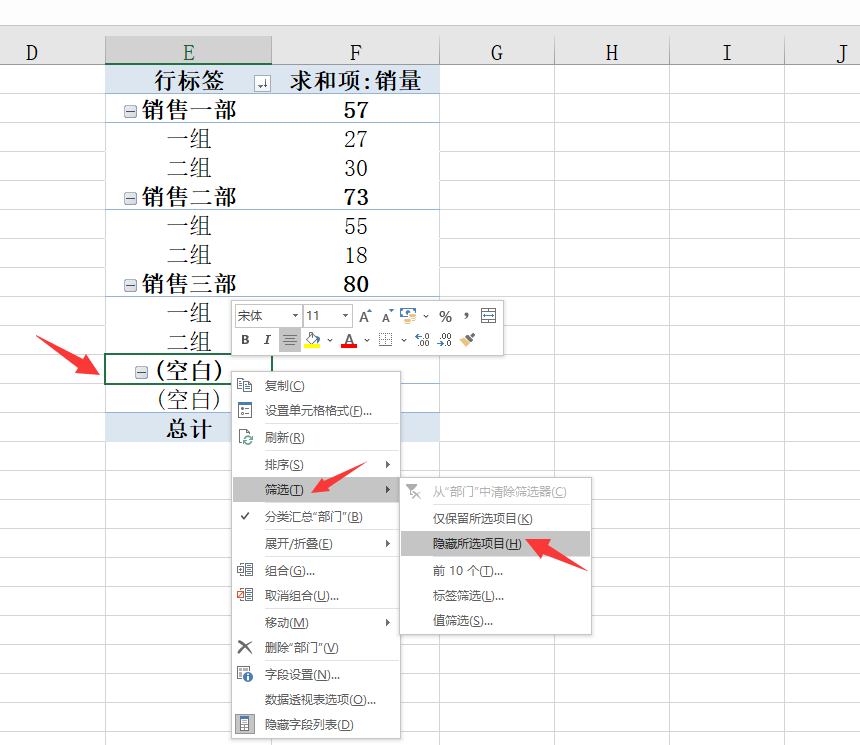Viewport: 860px width, 745px height.
Task: Click cell with value 73
Action: (355, 196)
